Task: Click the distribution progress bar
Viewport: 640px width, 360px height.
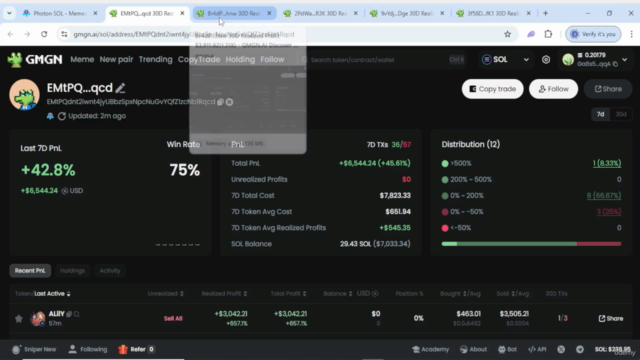Action: [x=531, y=244]
